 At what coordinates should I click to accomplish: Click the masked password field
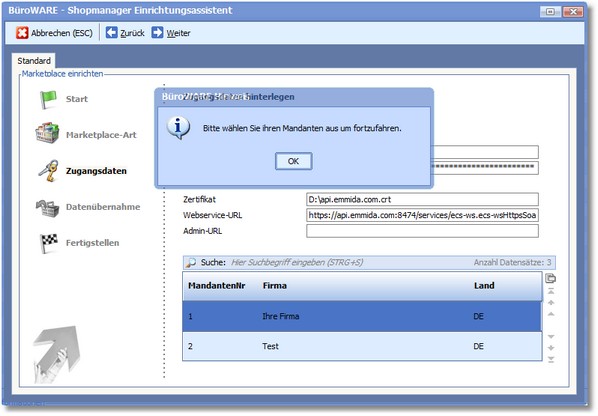click(484, 168)
